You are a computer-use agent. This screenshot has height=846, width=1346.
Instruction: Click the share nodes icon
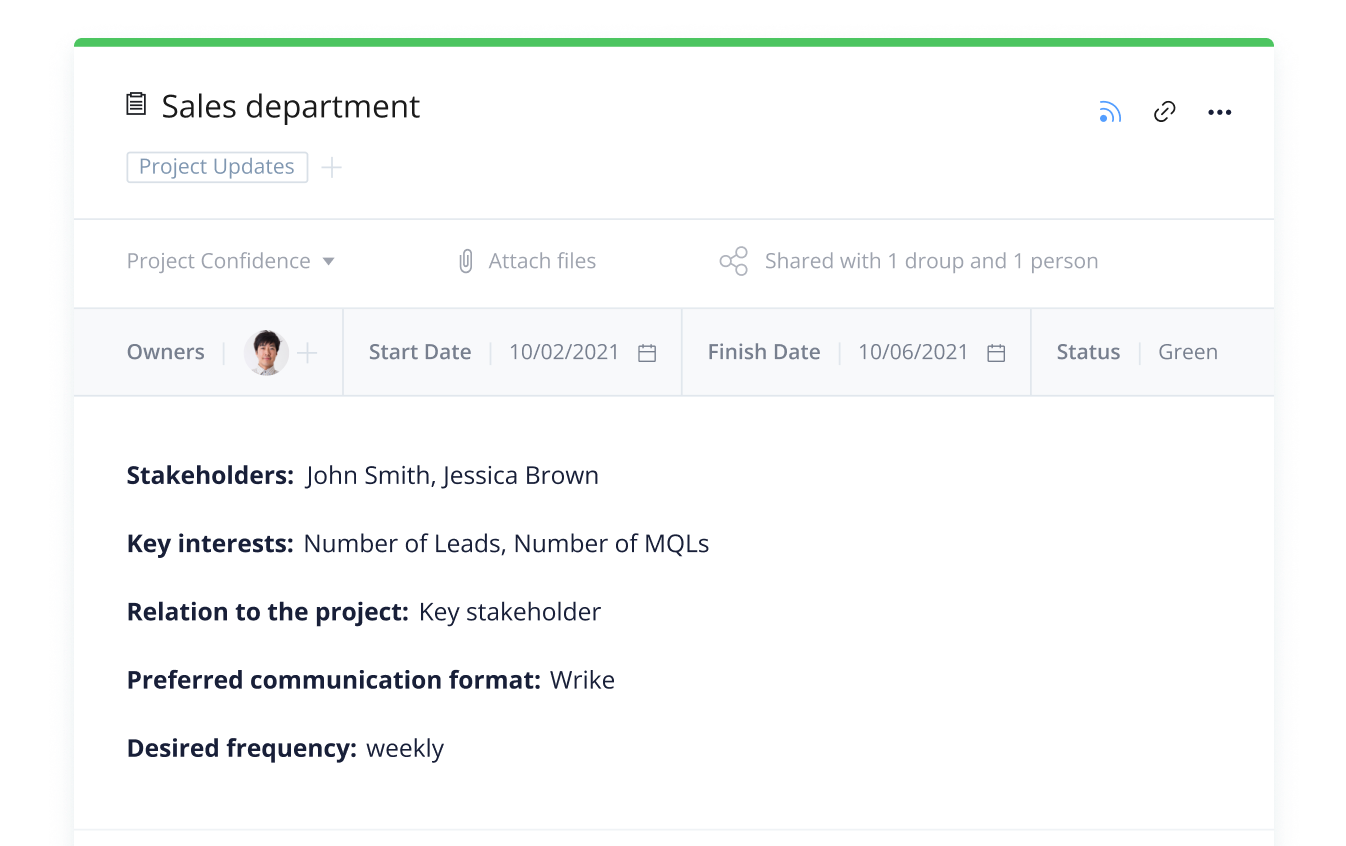point(734,261)
